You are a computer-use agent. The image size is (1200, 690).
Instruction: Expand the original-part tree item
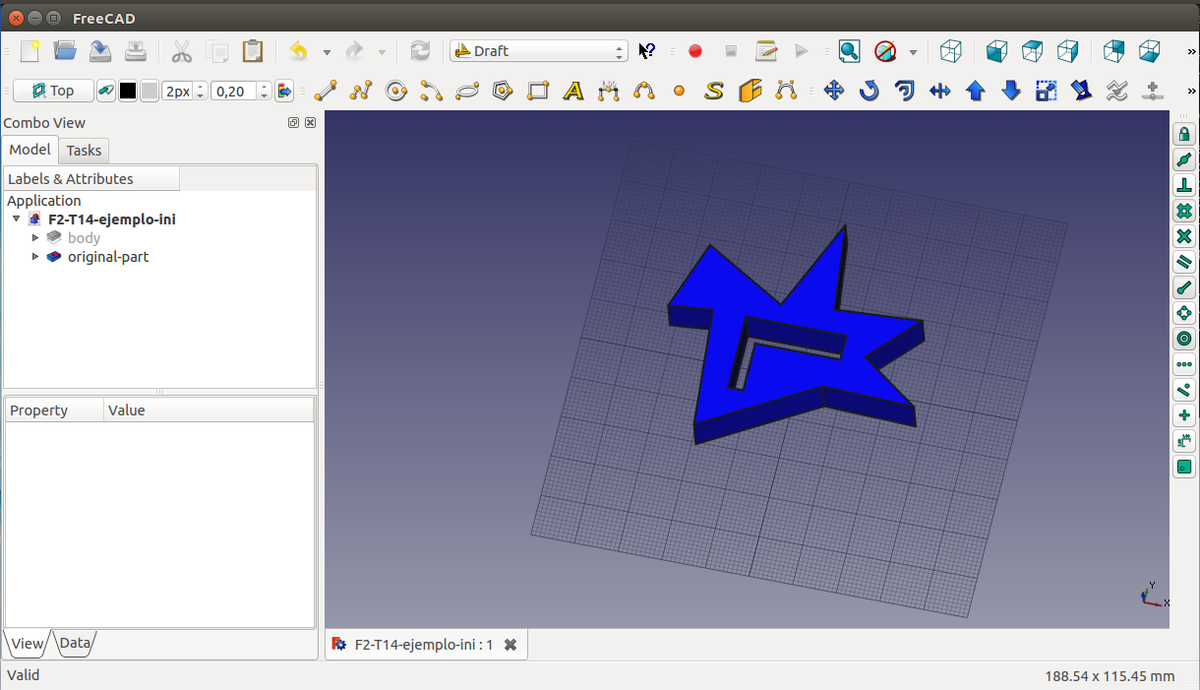[36, 257]
